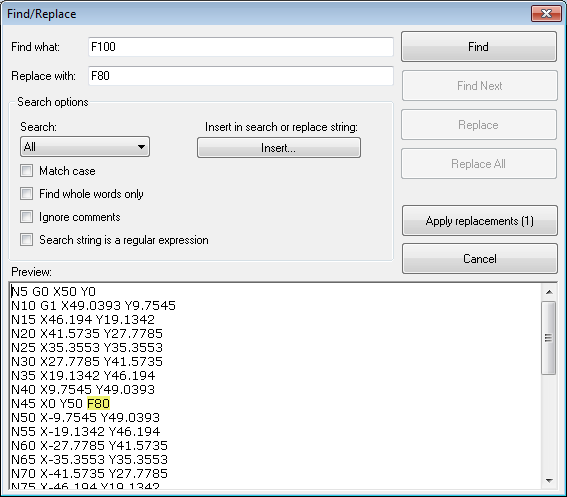Open the Insert... string menu
The height and width of the screenshot is (497, 567).
click(279, 148)
